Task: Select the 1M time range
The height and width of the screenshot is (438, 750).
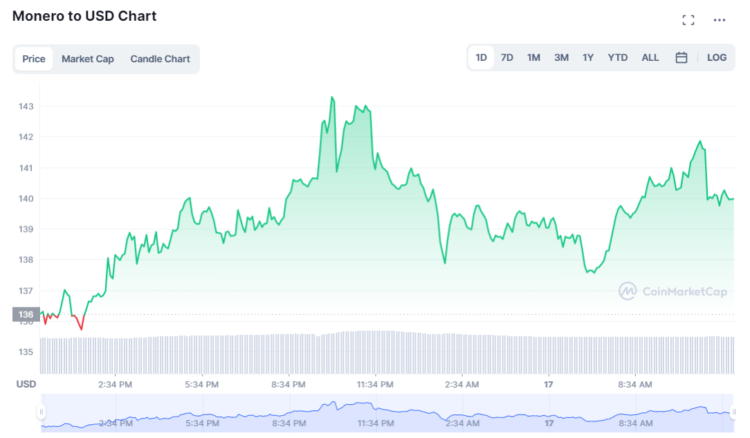Action: pos(533,58)
